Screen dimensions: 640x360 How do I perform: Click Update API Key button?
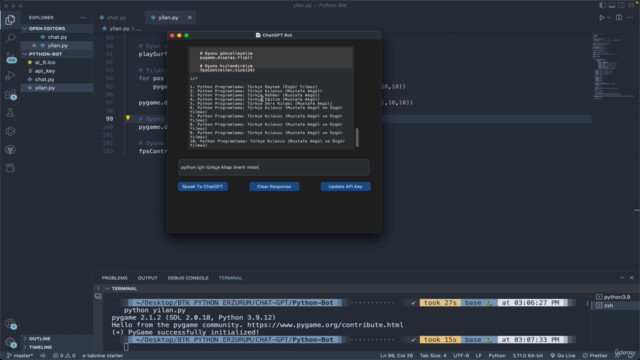coord(345,187)
